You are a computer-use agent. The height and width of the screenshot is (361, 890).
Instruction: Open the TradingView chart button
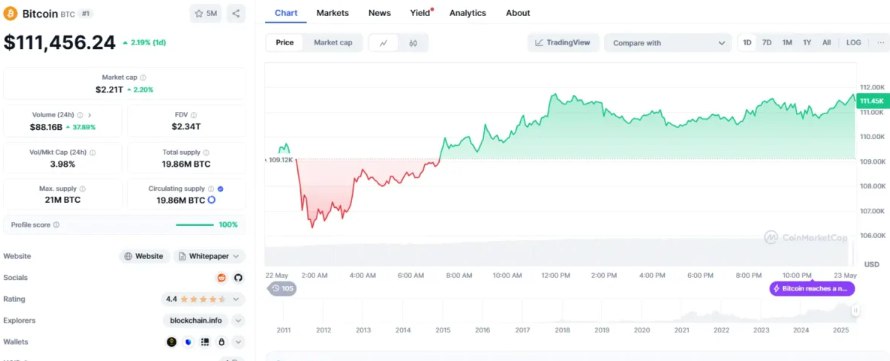point(563,43)
